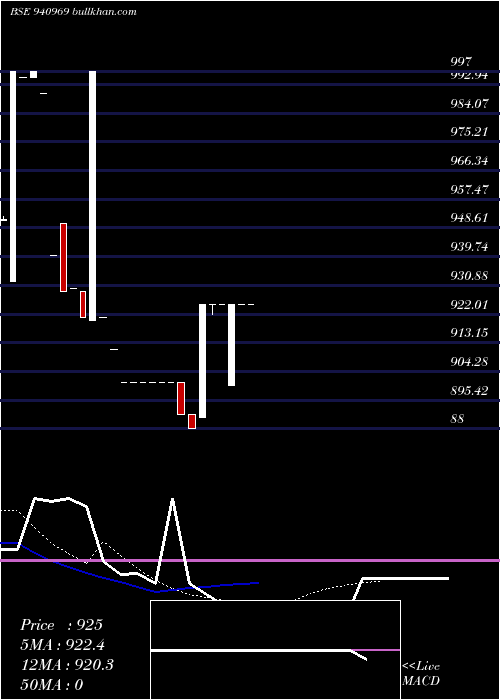The width and height of the screenshot is (500, 700).
Task: Click the BSE 940969 bullkhan.com title text
Action: [73, 12]
